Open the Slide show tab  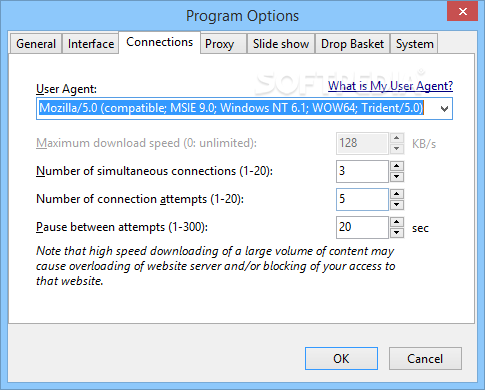point(281,44)
